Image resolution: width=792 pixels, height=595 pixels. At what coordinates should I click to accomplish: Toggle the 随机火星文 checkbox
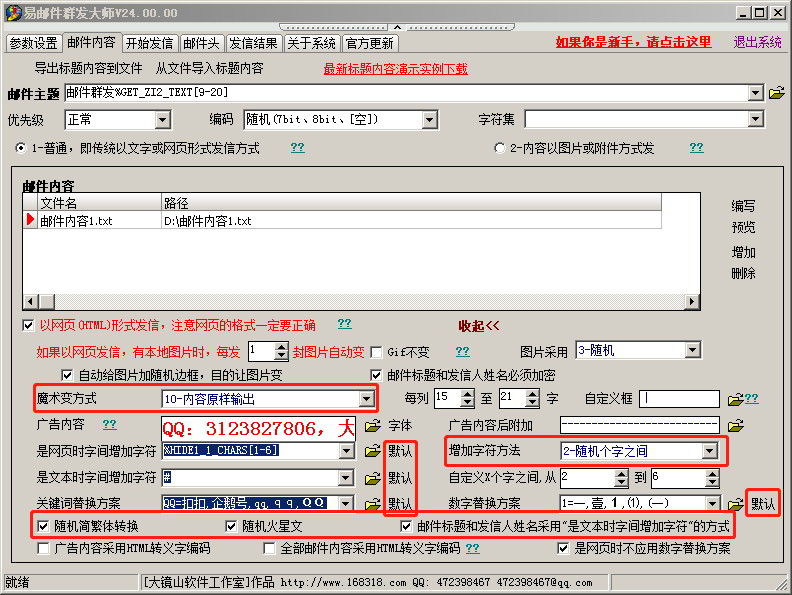click(x=232, y=527)
